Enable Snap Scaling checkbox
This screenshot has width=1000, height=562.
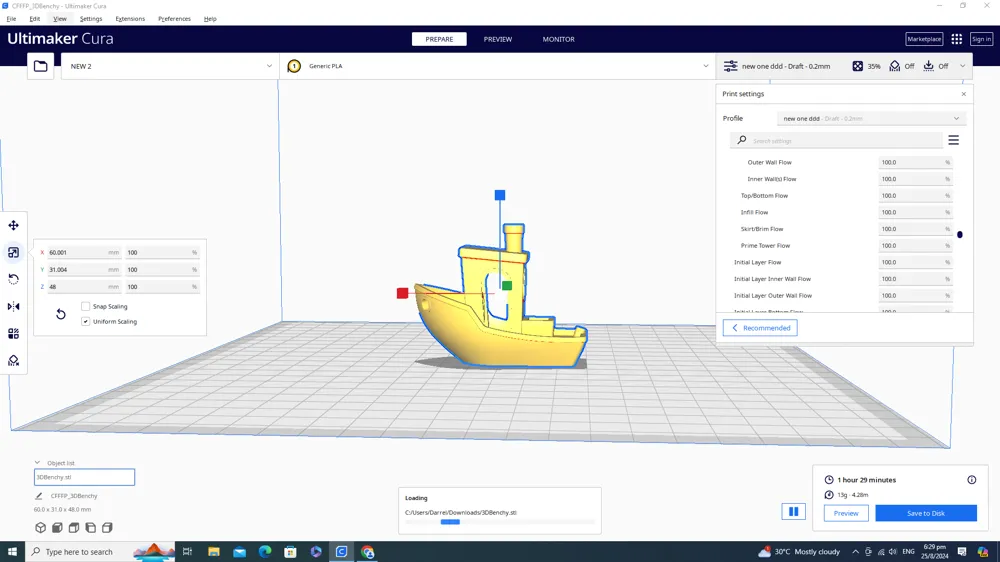pyautogui.click(x=85, y=306)
